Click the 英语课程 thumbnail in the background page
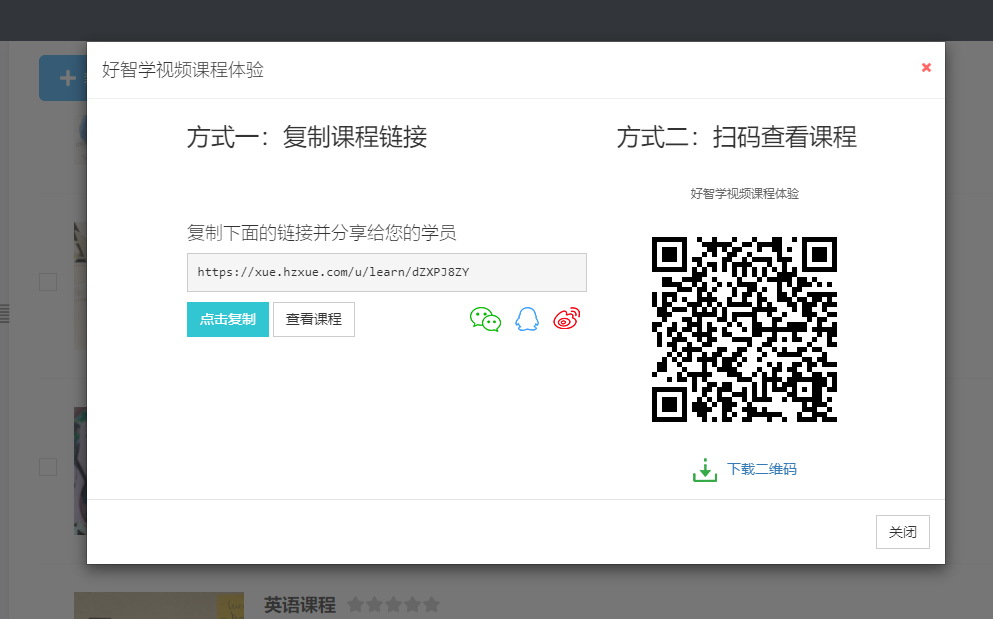The height and width of the screenshot is (619, 993). 159,606
